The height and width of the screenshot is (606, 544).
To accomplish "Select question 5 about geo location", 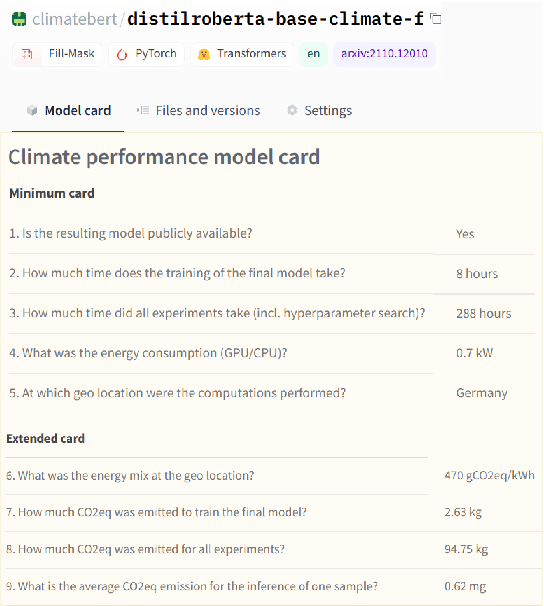I will tap(178, 393).
